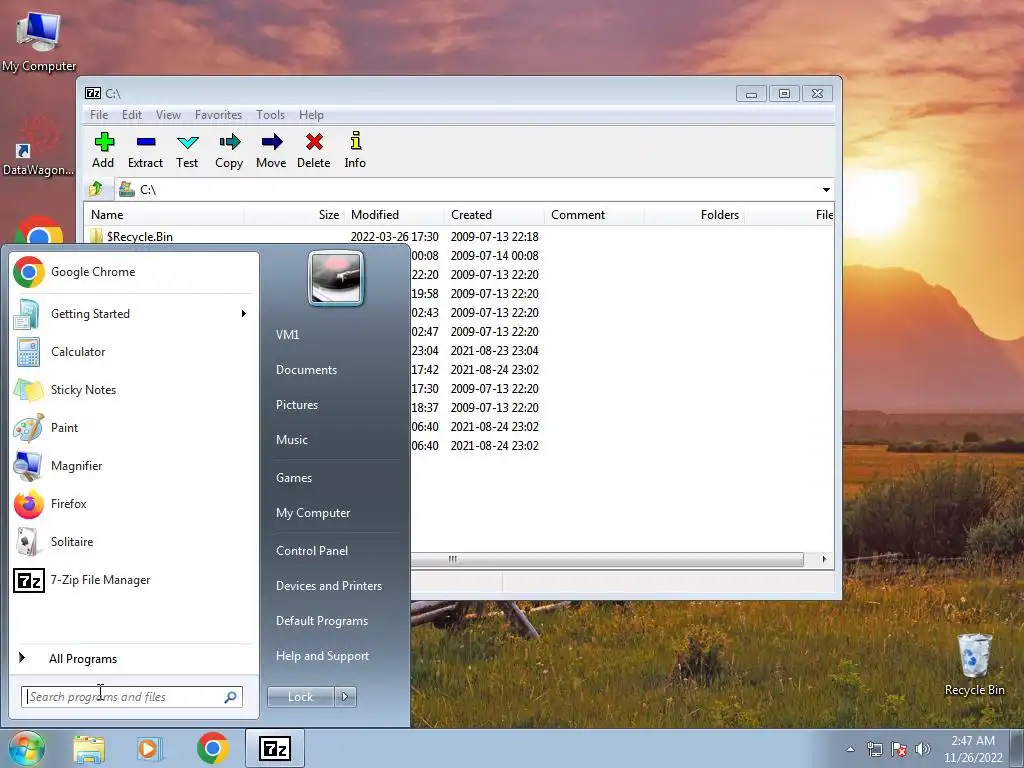Click the Extract toolbar icon
Viewport: 1024px width, 768px height.
tap(145, 151)
